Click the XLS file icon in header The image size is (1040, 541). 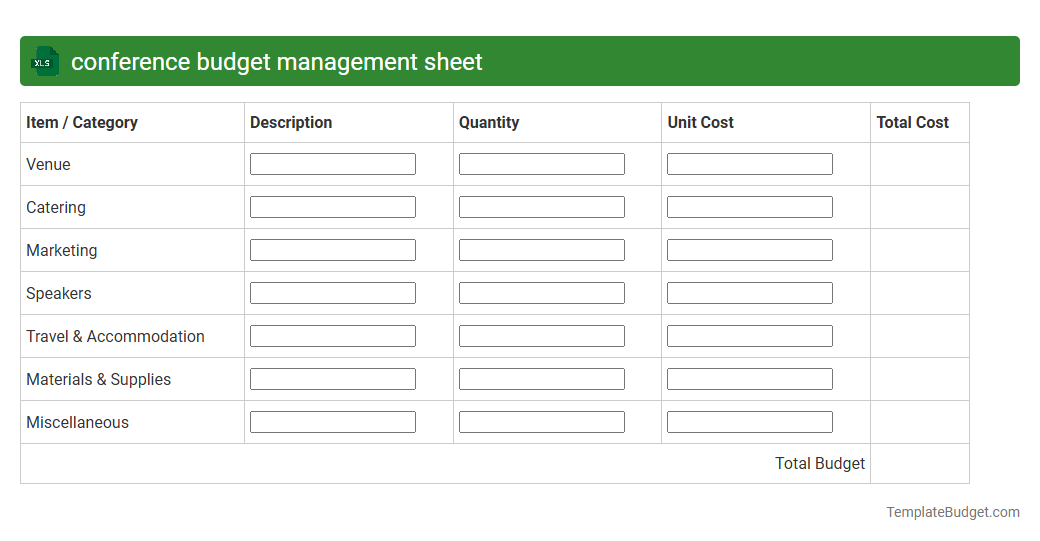(45, 62)
